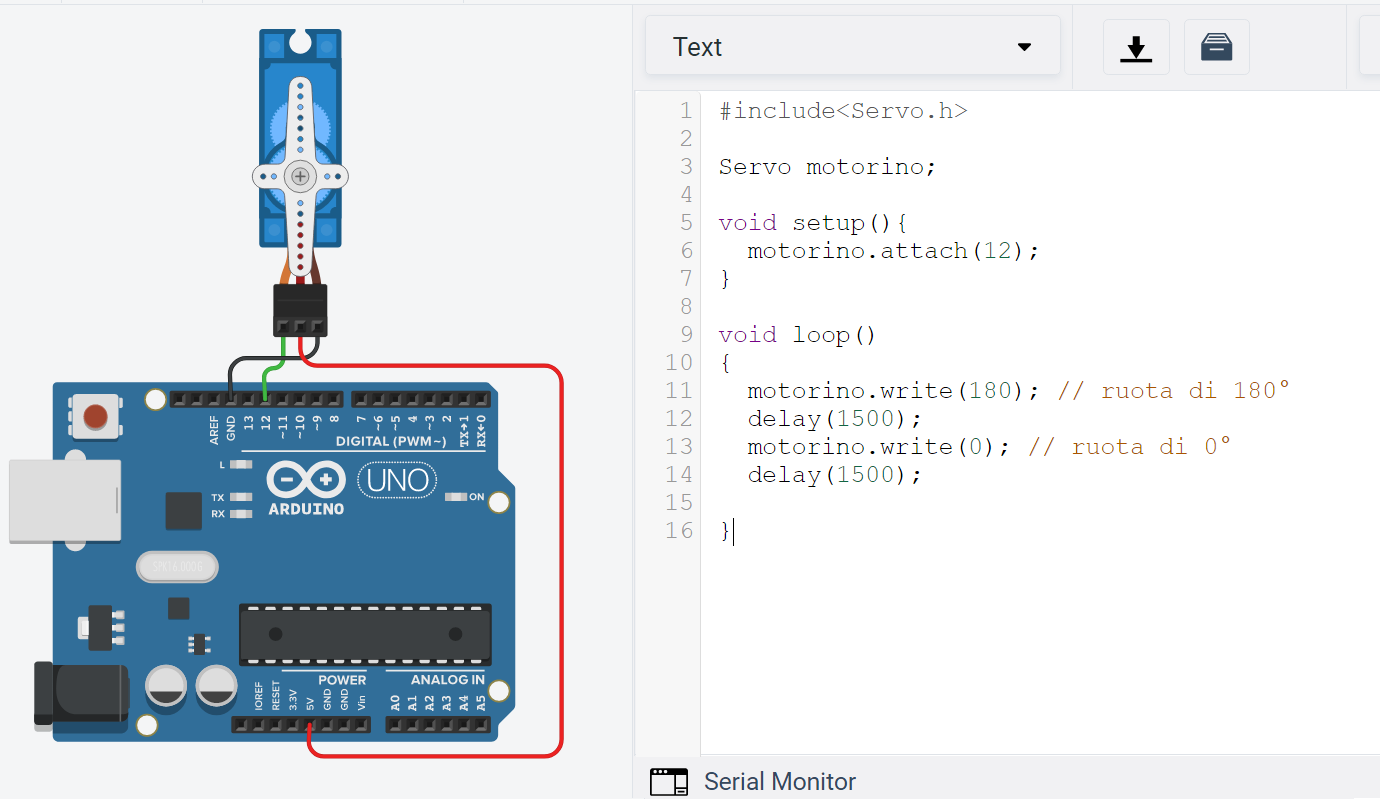Click code line 'motorino.attach(12);'
Screen dimensions: 1380x799
[x=894, y=250]
